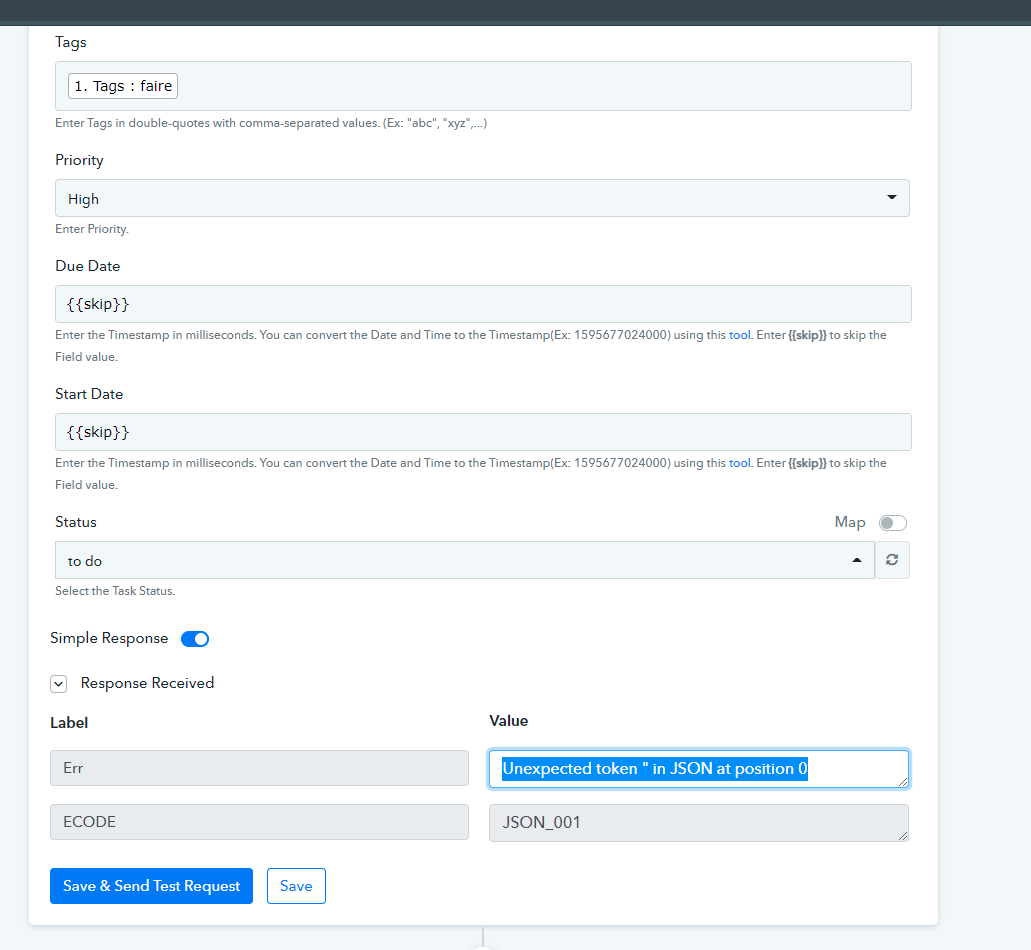This screenshot has width=1031, height=950.
Task: Click the 'Simple Response' label text
Action: (x=109, y=638)
